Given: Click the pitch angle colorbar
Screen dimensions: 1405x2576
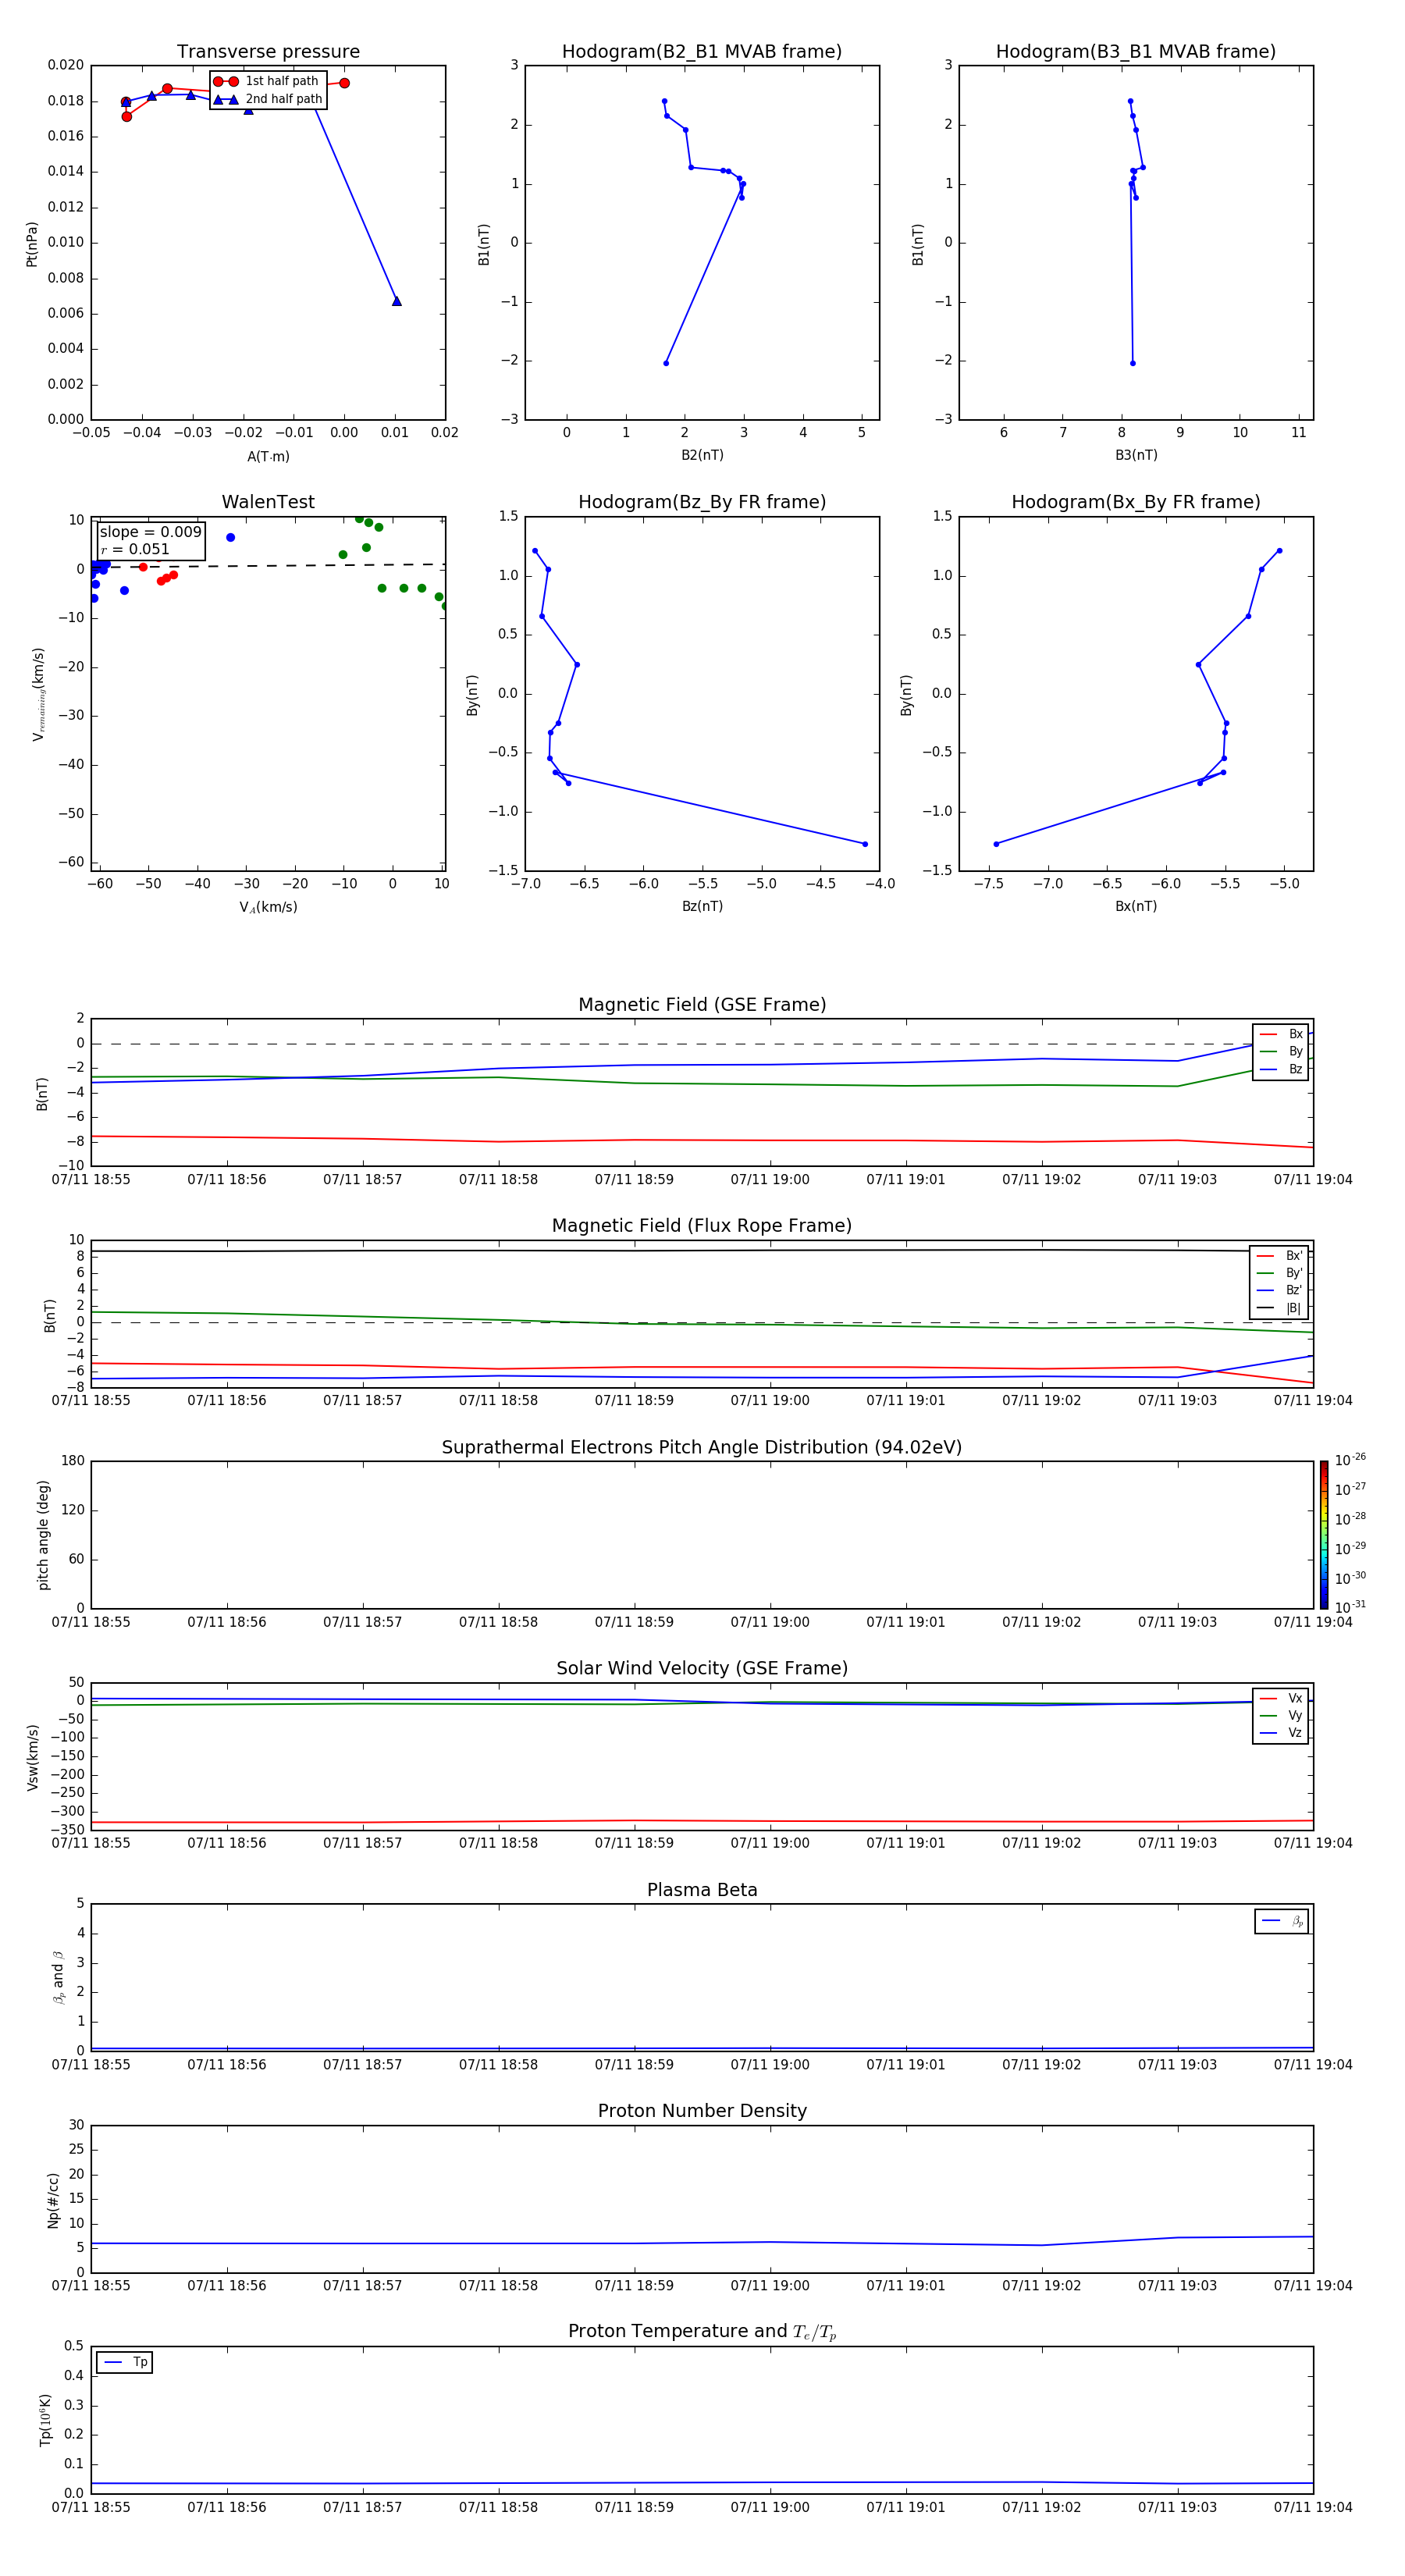Looking at the screenshot, I should [x=1324, y=1535].
